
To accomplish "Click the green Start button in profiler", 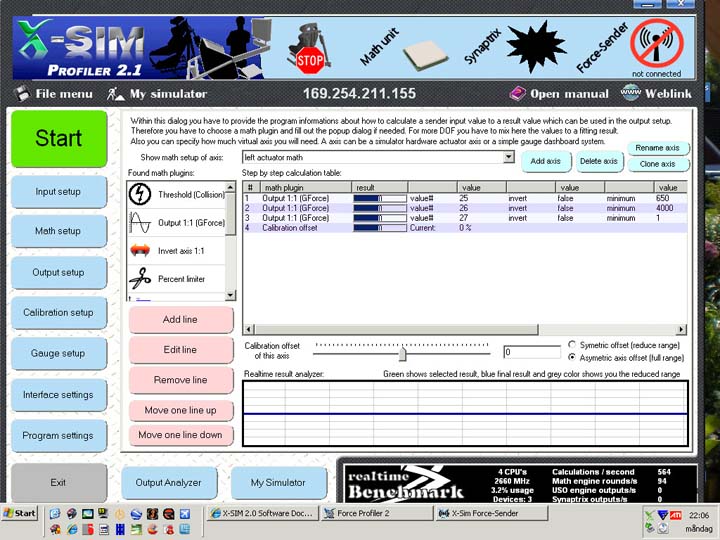I will click(59, 138).
